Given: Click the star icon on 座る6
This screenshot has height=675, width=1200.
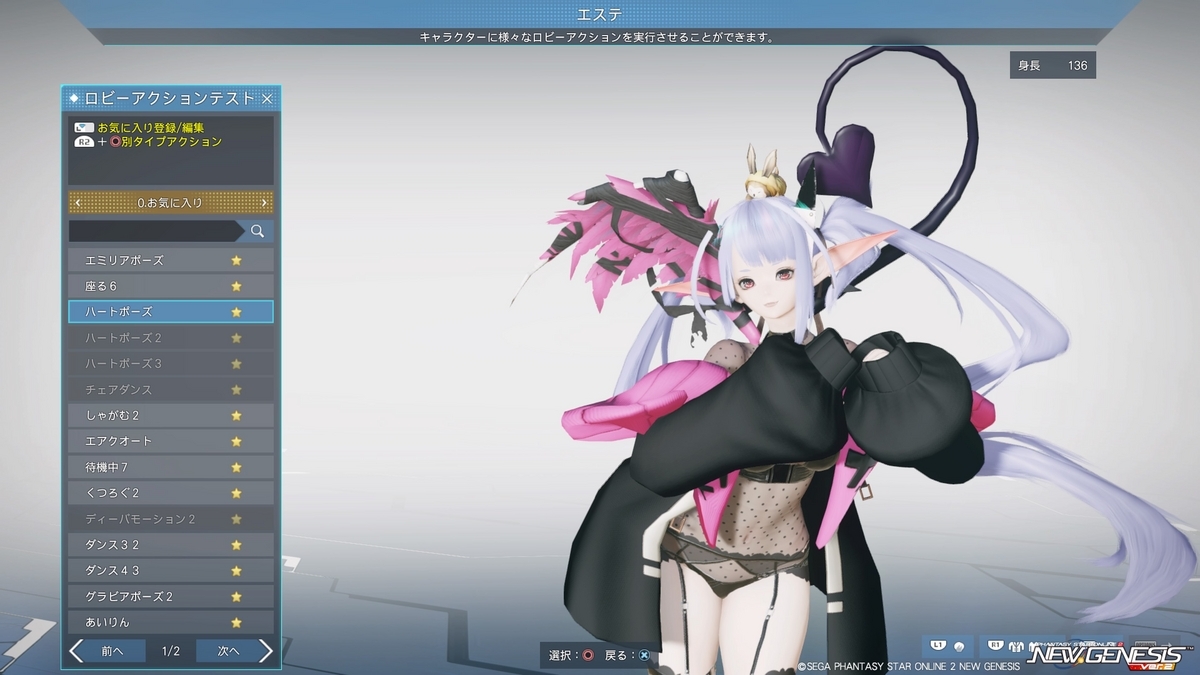Looking at the screenshot, I should (236, 286).
